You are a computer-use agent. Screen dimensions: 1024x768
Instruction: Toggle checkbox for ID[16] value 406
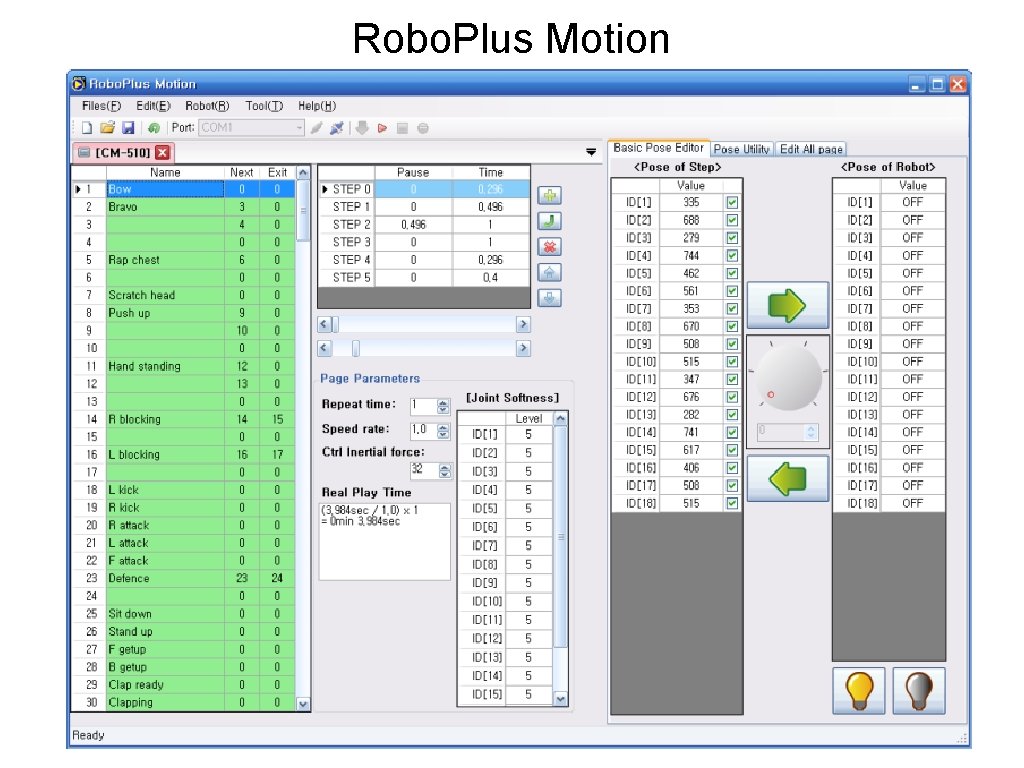point(732,468)
